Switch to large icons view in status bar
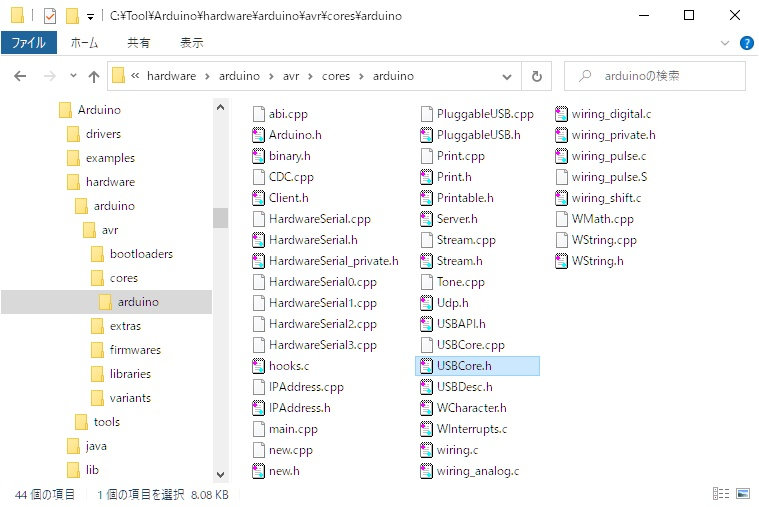The height and width of the screenshot is (507, 759). [x=743, y=493]
